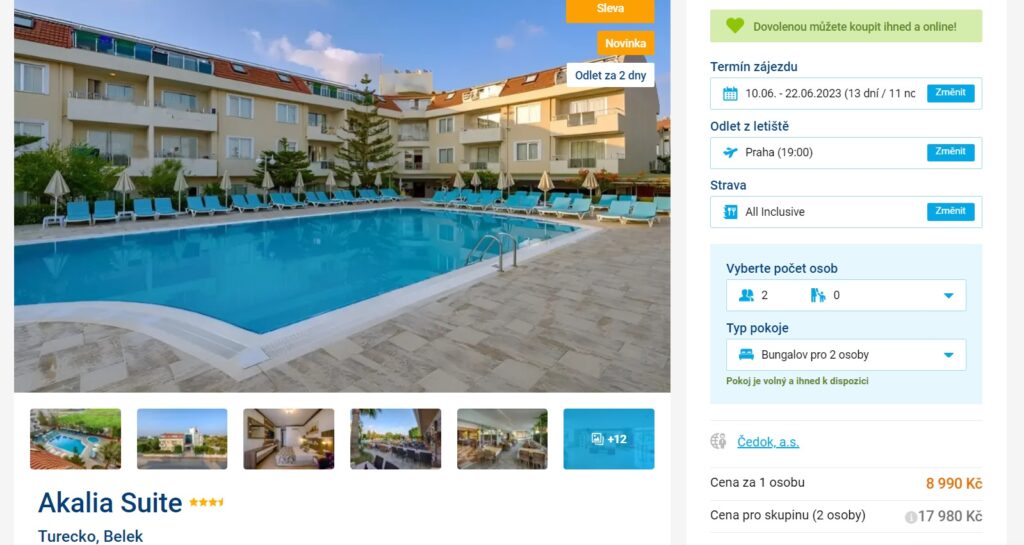Select the aerial pool thumbnail
The height and width of the screenshot is (545, 1024).
[x=76, y=439]
